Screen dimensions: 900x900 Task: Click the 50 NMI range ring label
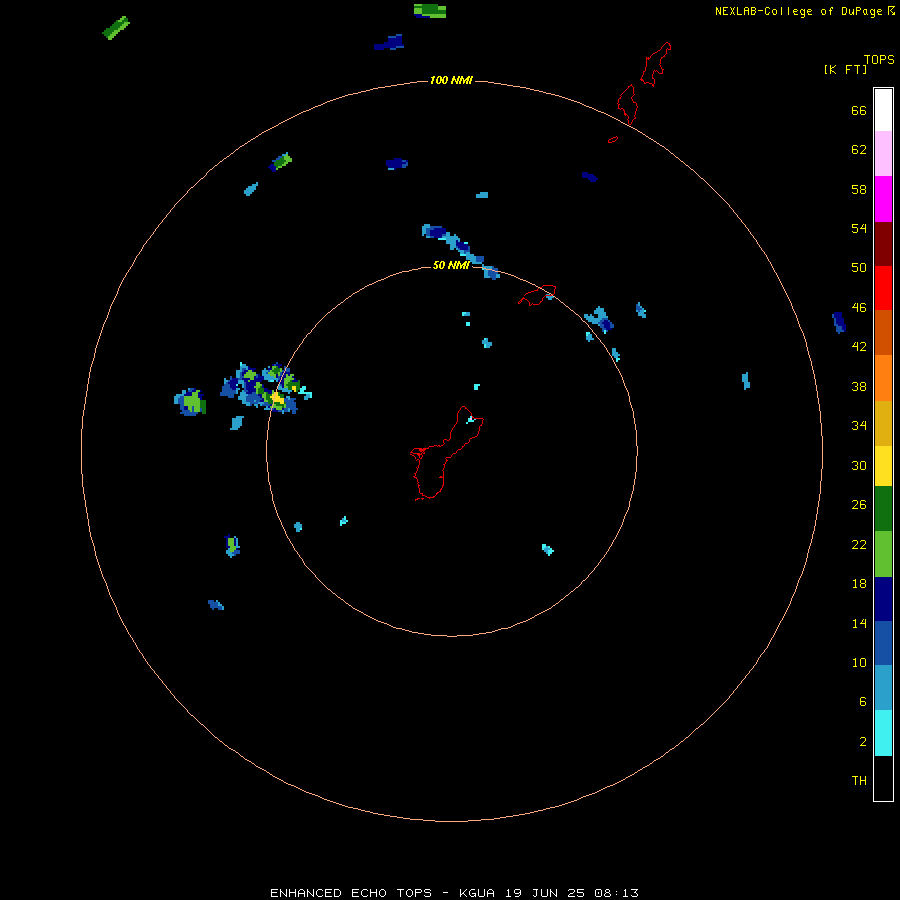[x=451, y=265]
